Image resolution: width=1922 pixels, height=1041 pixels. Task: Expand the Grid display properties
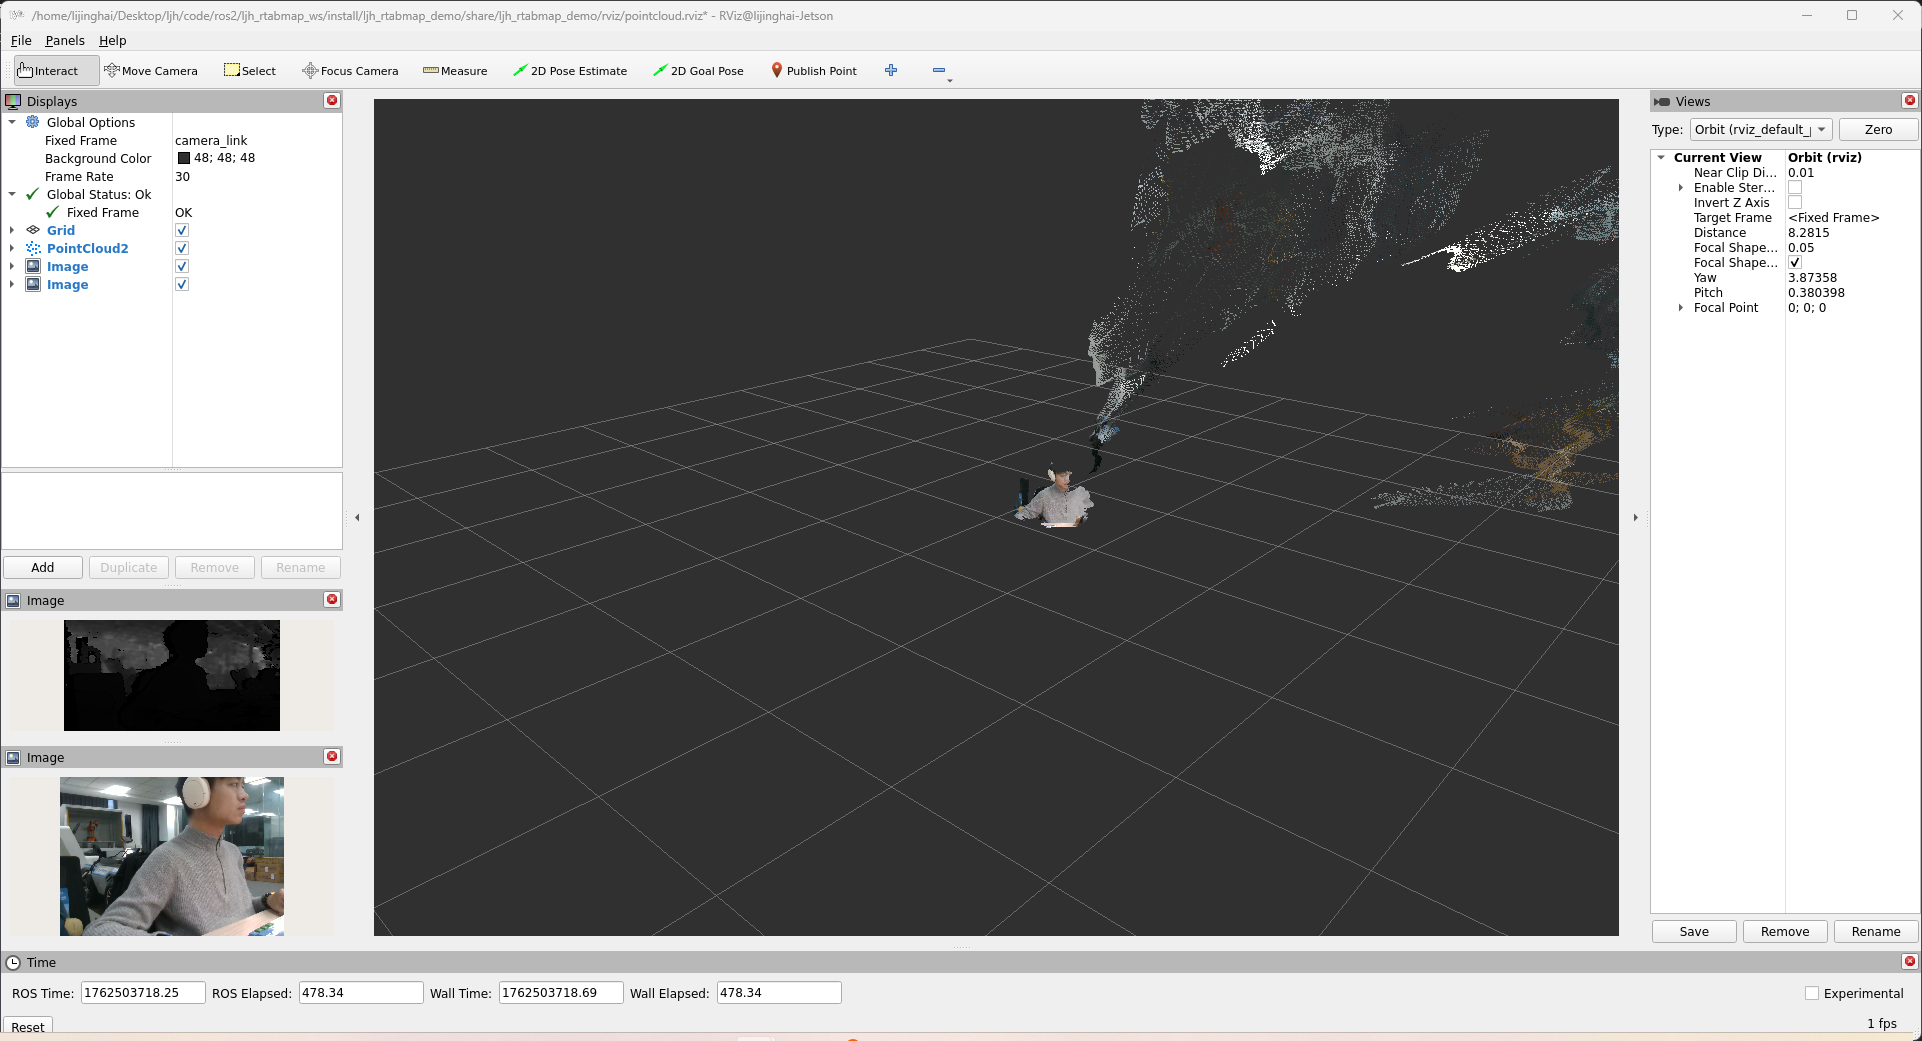click(x=12, y=230)
